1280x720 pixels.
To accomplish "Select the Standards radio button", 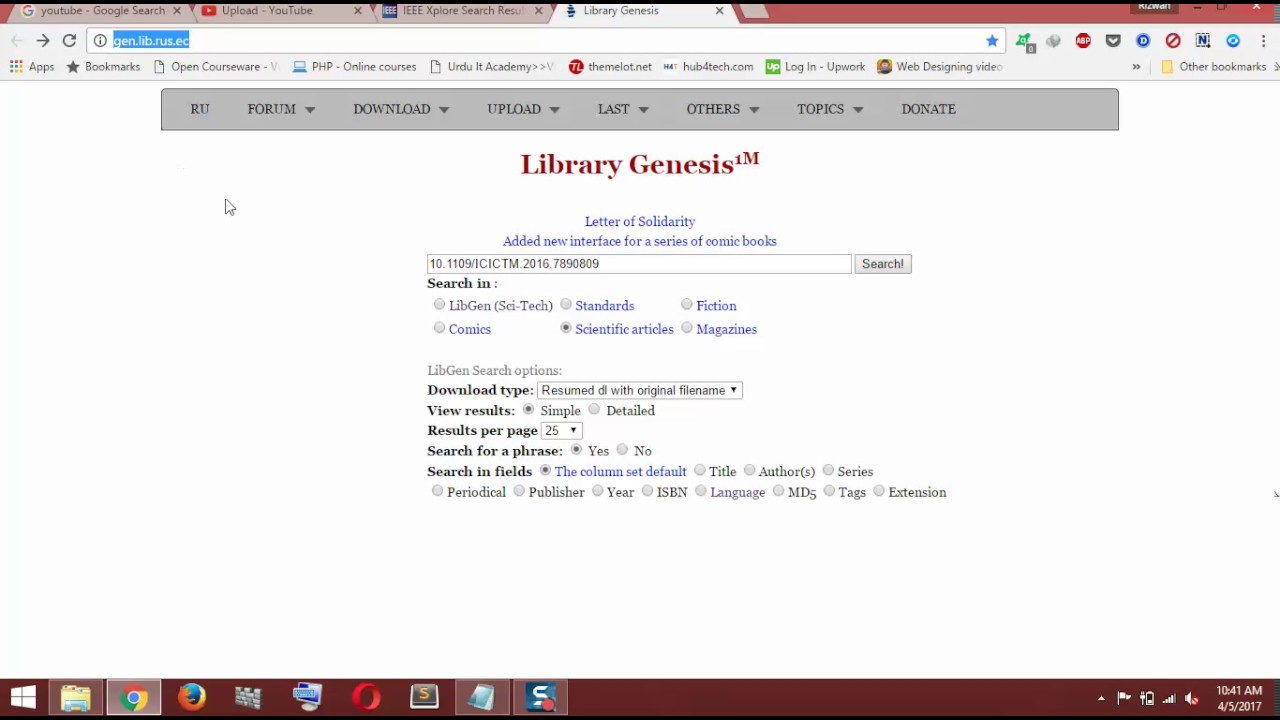I will [566, 304].
